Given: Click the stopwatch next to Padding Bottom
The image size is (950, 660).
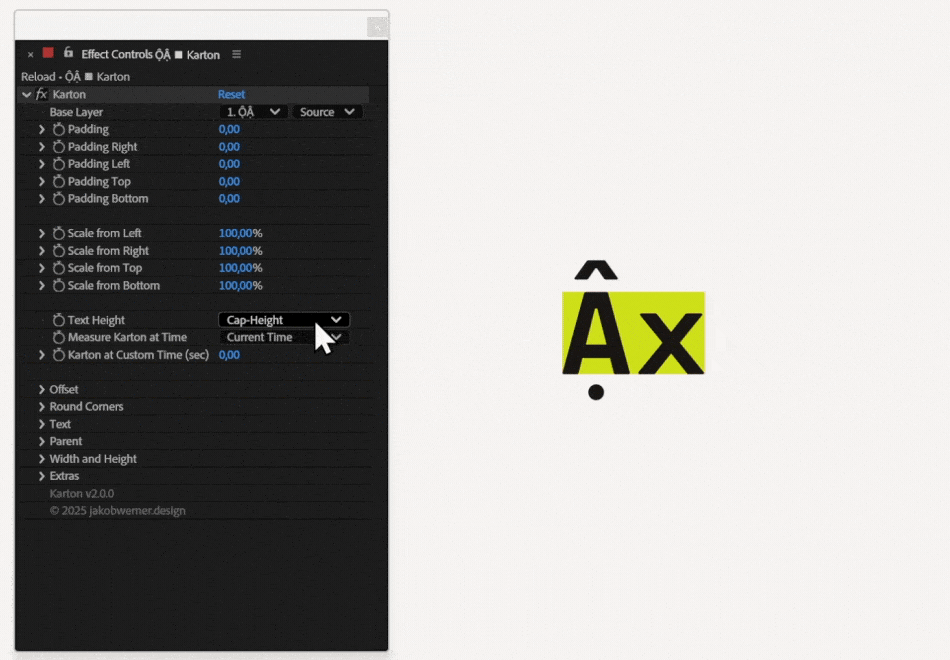Looking at the screenshot, I should pos(57,198).
